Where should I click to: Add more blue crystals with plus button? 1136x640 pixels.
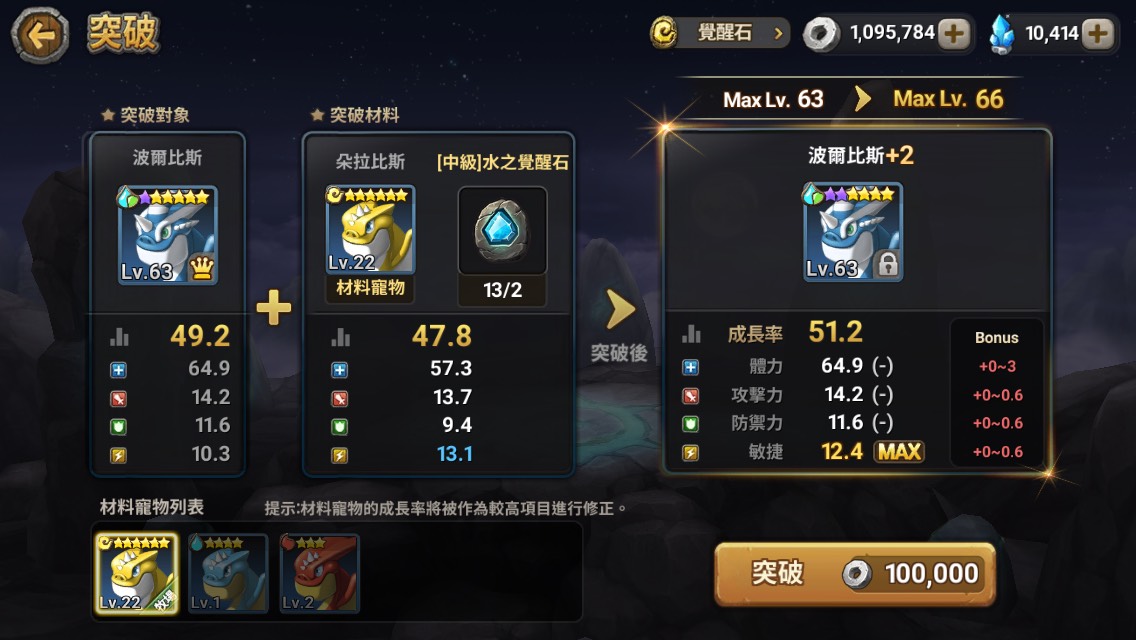1098,33
